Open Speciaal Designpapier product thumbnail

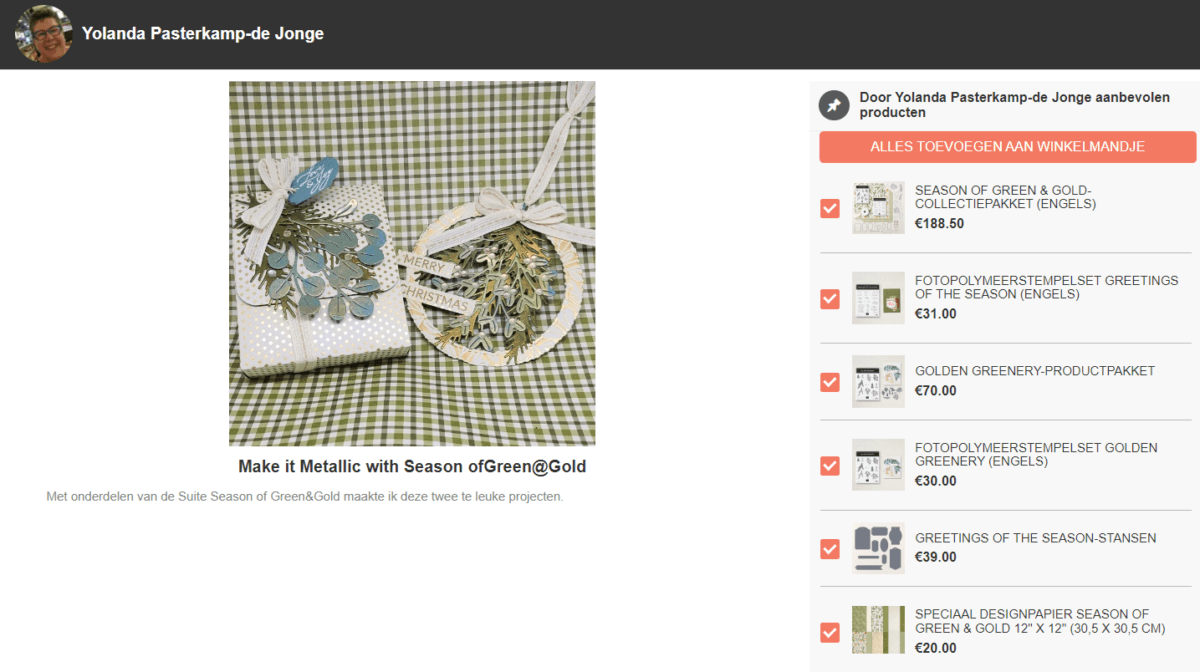coord(878,631)
